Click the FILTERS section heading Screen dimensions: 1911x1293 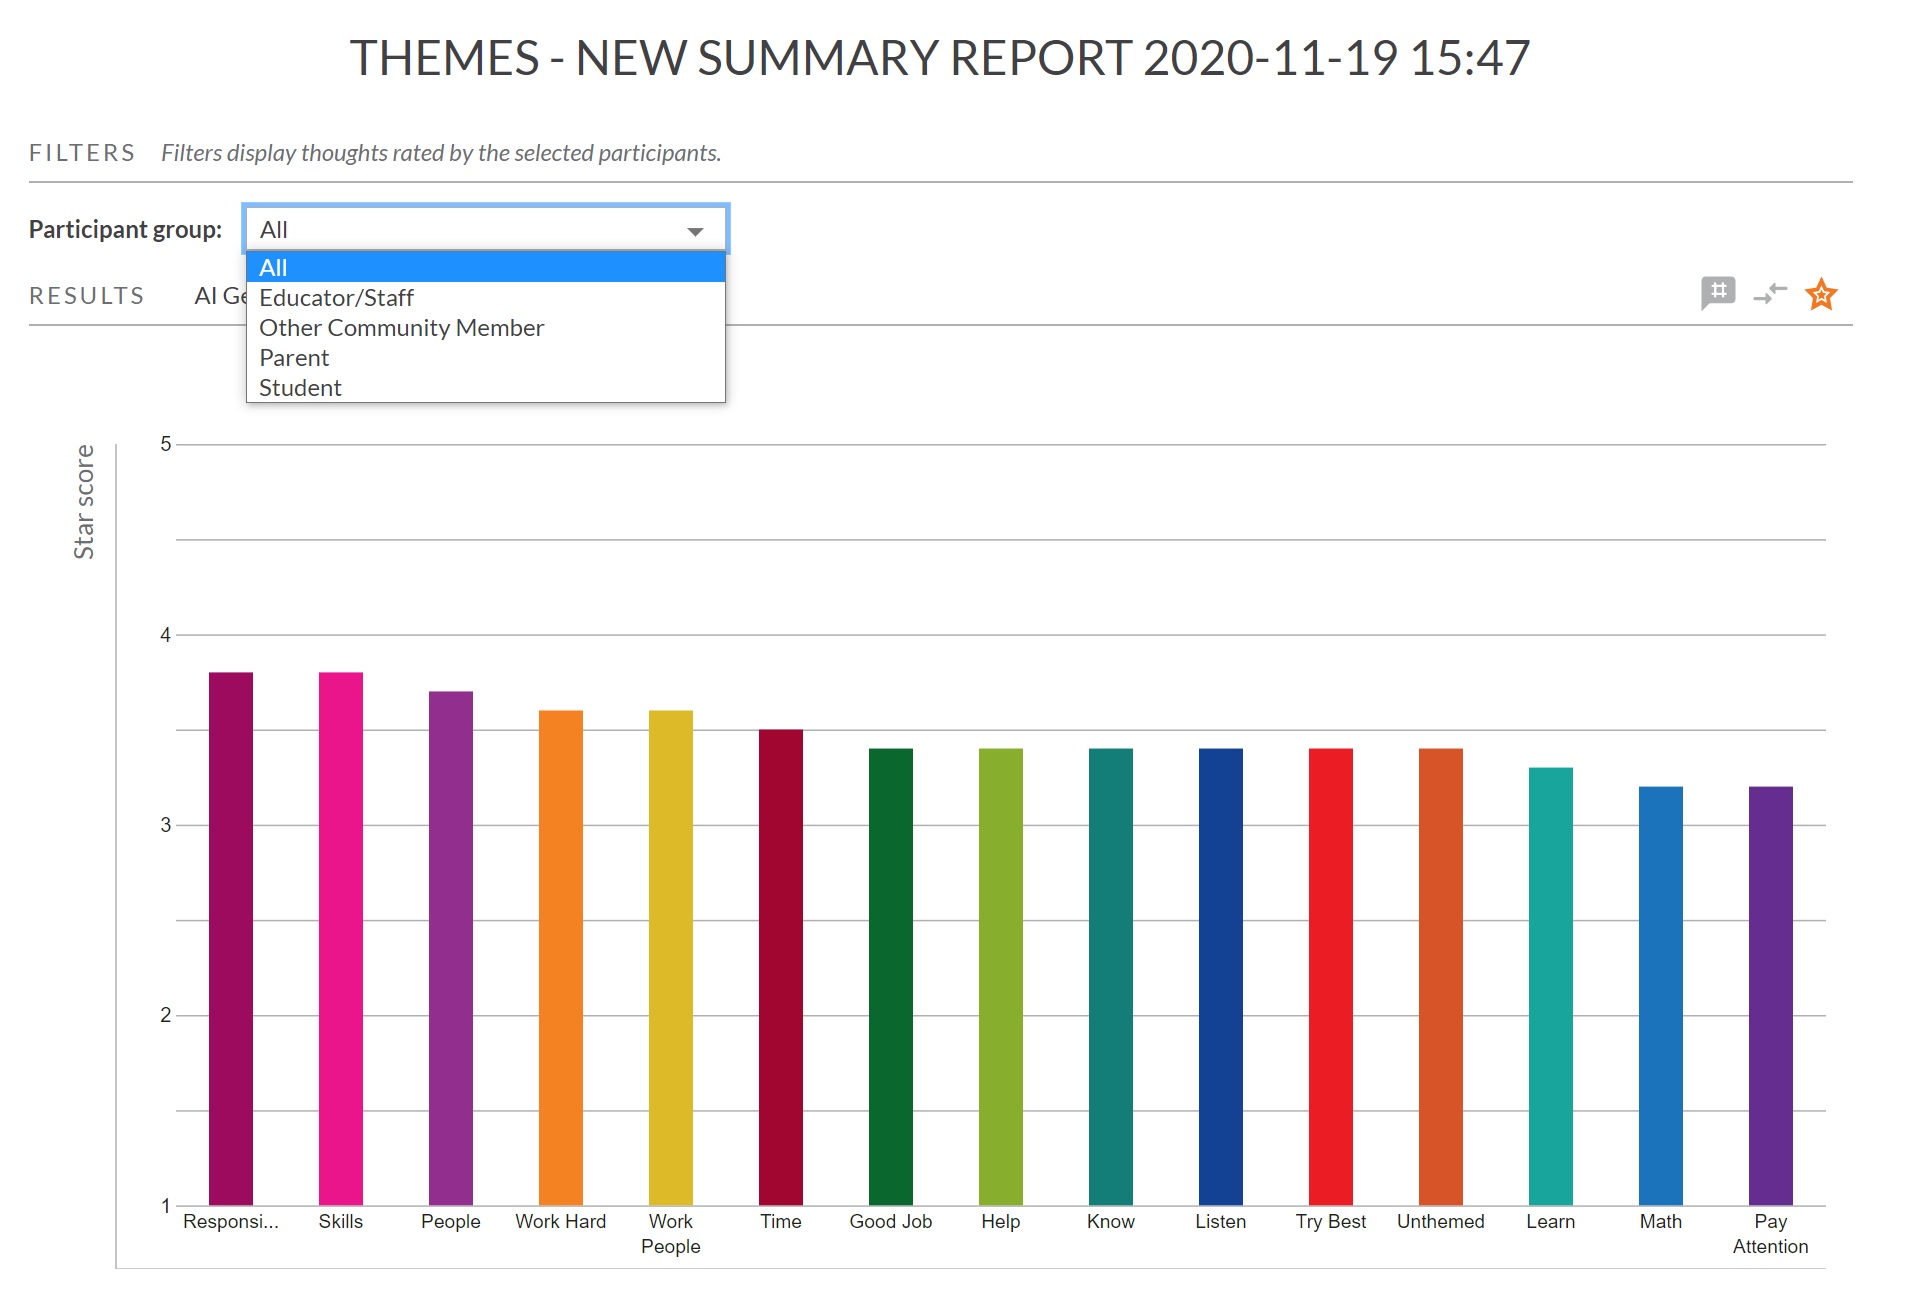click(x=82, y=153)
